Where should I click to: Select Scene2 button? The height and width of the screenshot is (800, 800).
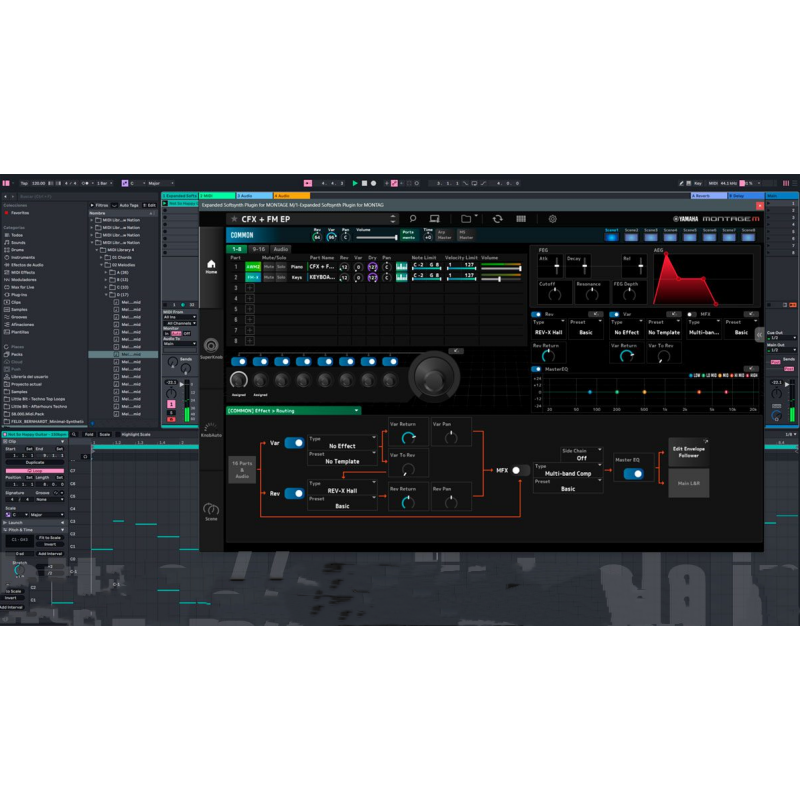[631, 235]
